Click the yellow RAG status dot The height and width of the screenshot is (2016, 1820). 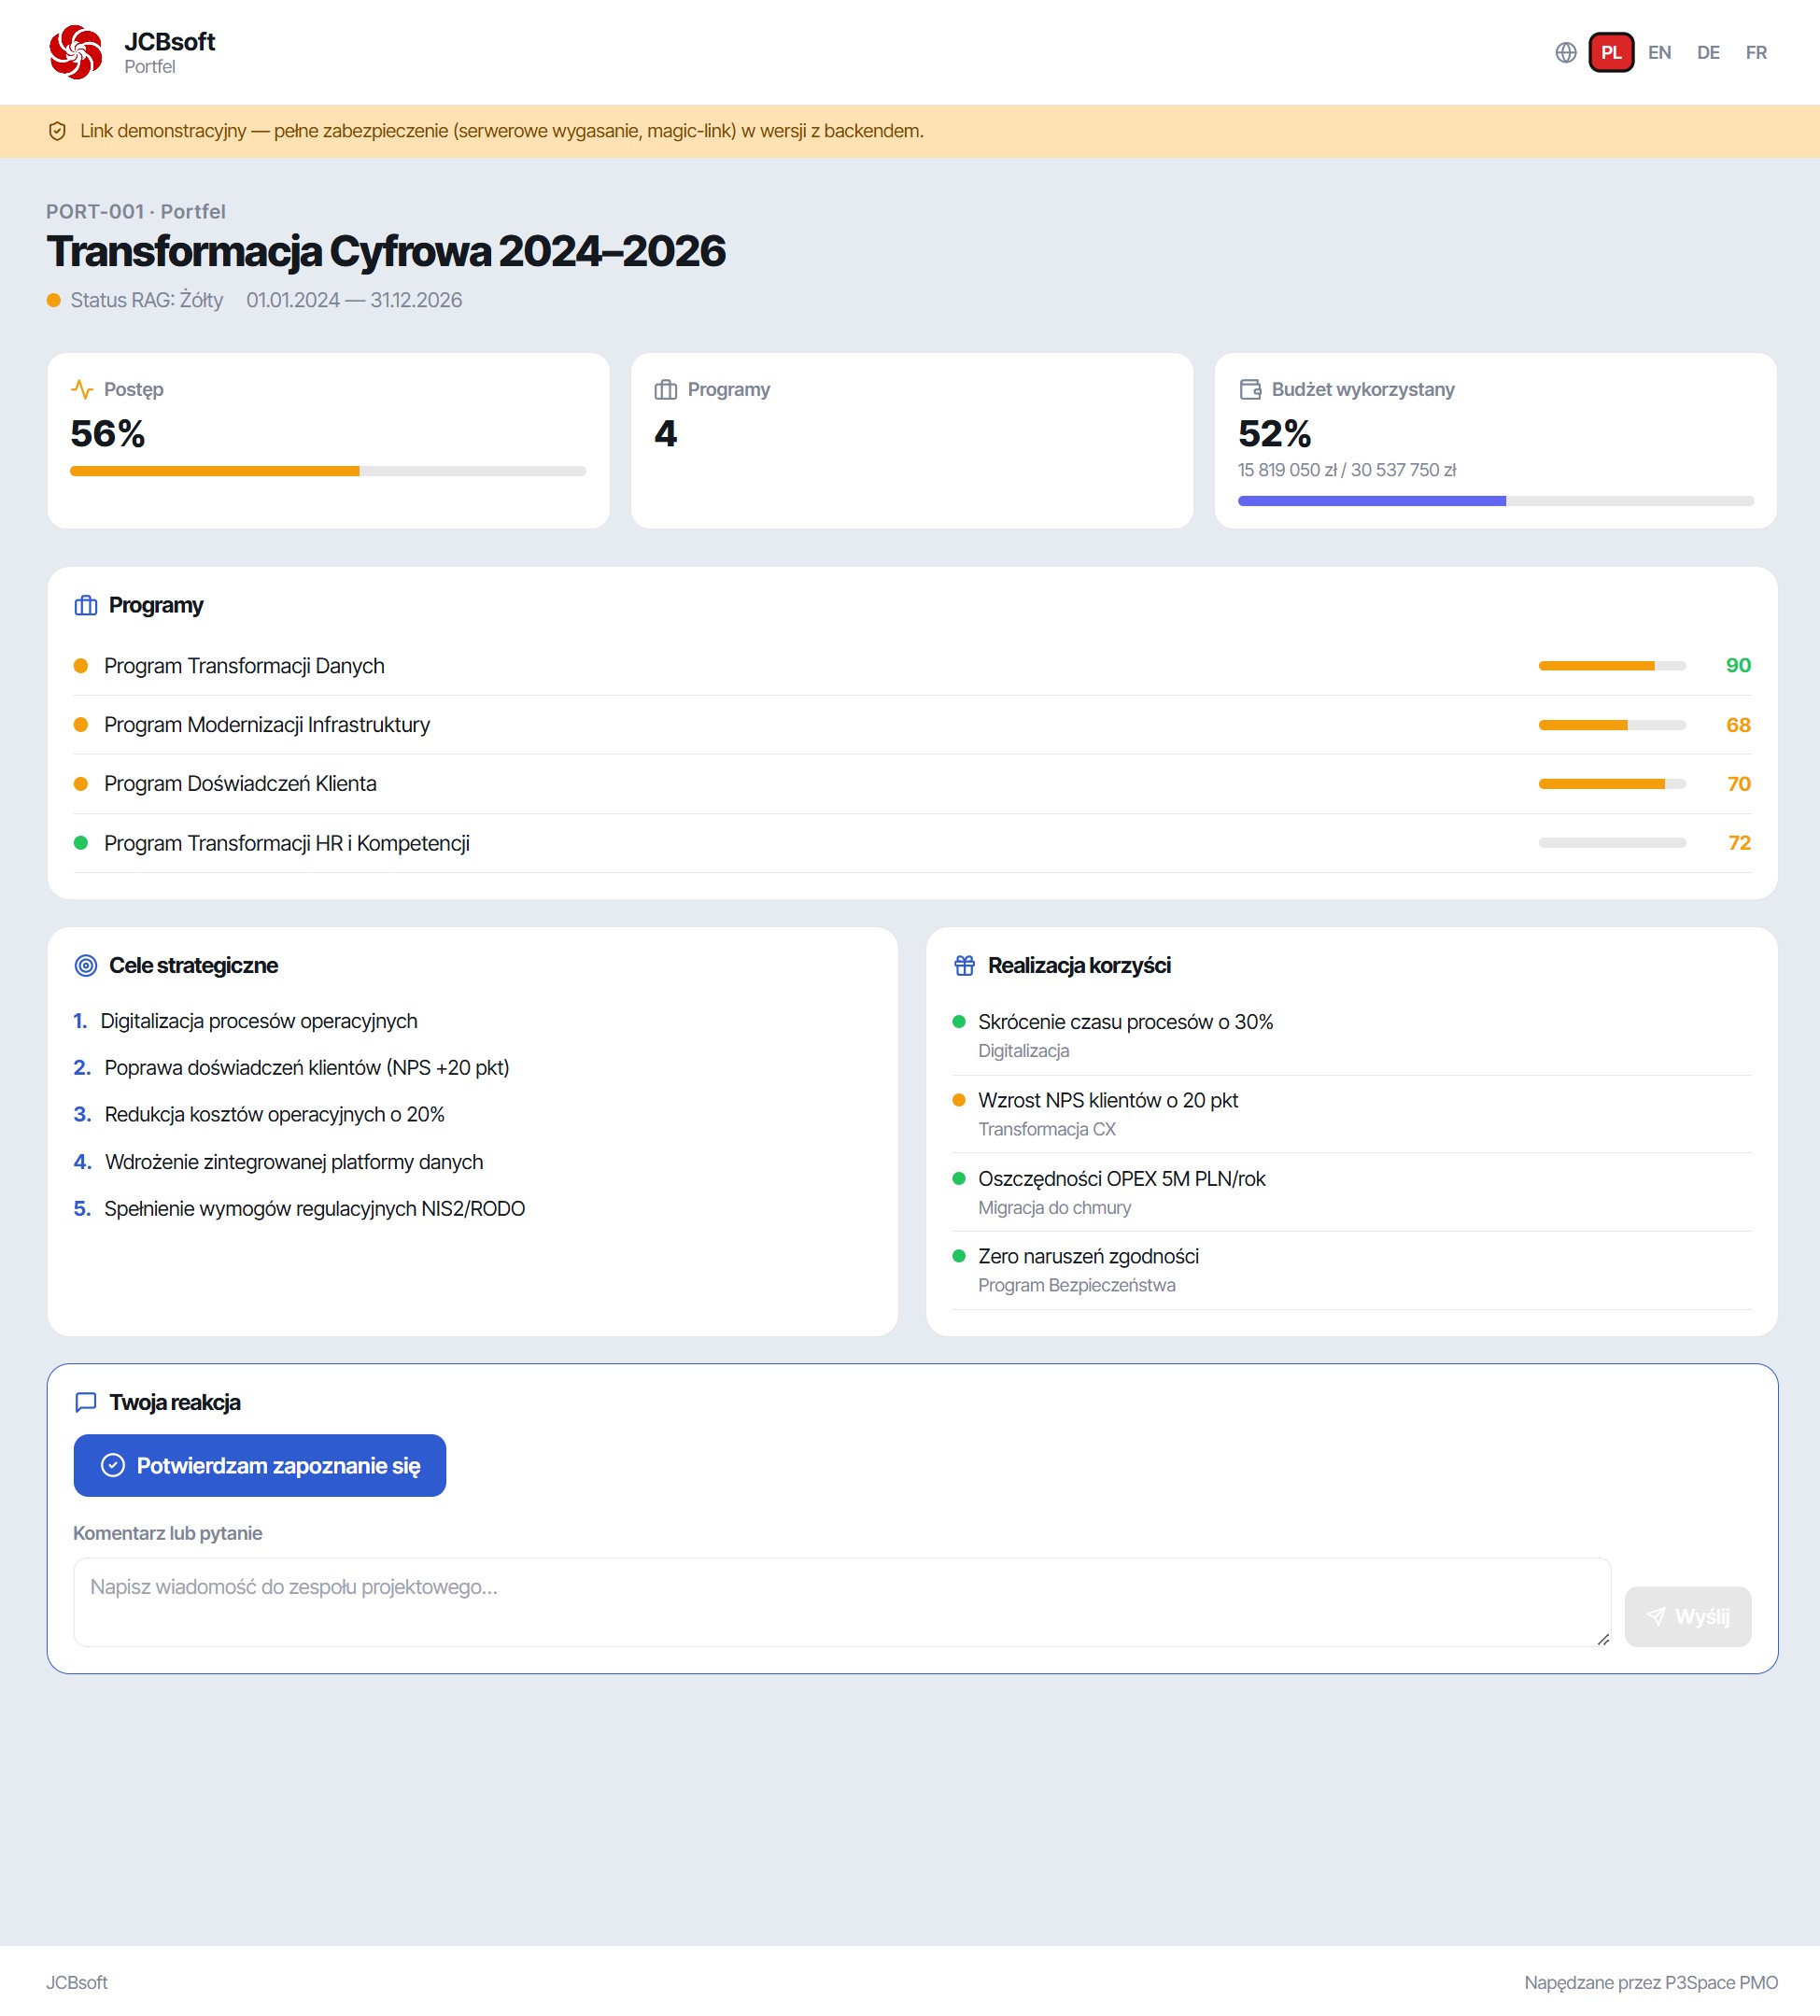coord(54,300)
